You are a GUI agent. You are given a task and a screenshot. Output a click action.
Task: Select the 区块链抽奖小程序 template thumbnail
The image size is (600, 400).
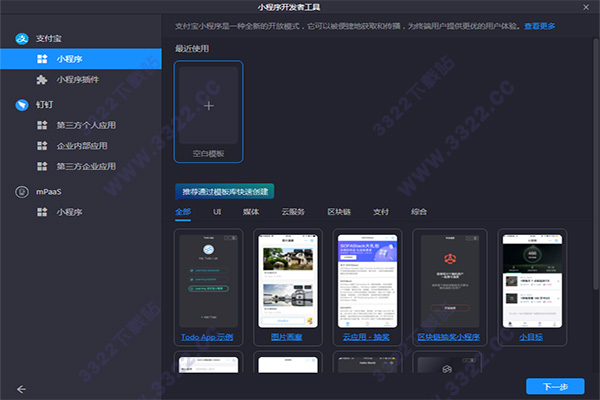click(450, 281)
